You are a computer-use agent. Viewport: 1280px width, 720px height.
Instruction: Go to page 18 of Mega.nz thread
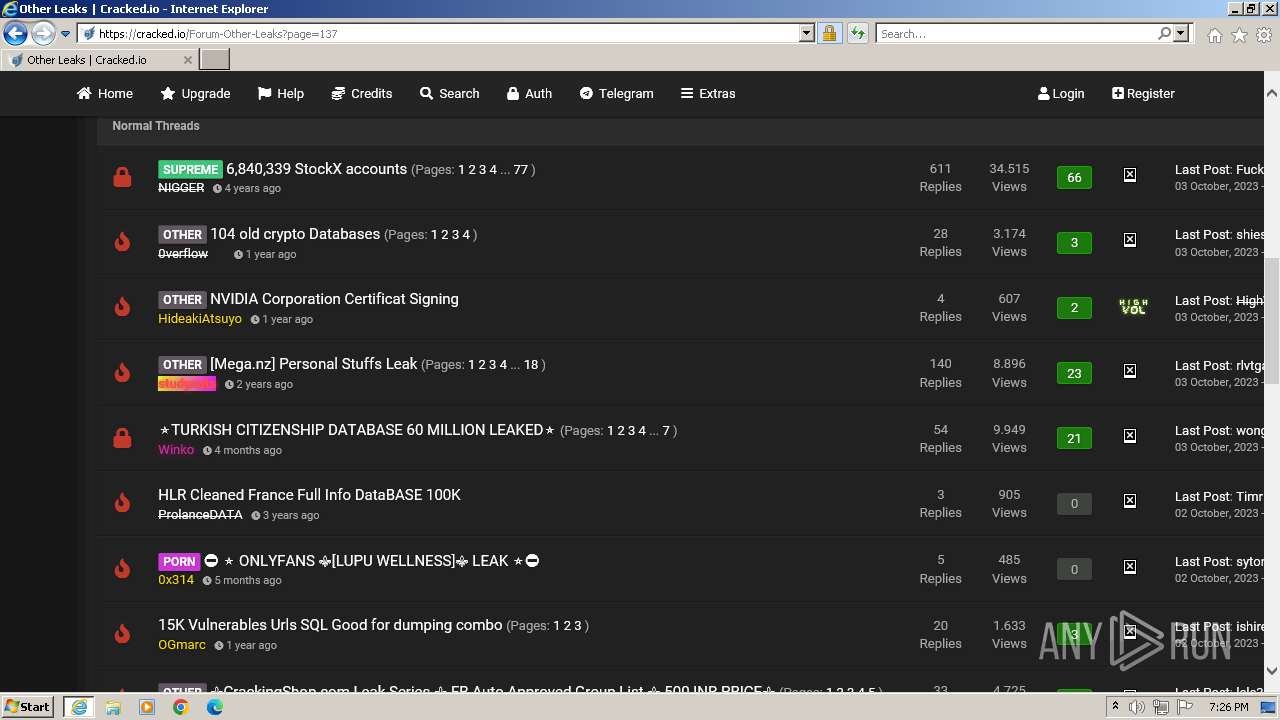click(x=531, y=365)
